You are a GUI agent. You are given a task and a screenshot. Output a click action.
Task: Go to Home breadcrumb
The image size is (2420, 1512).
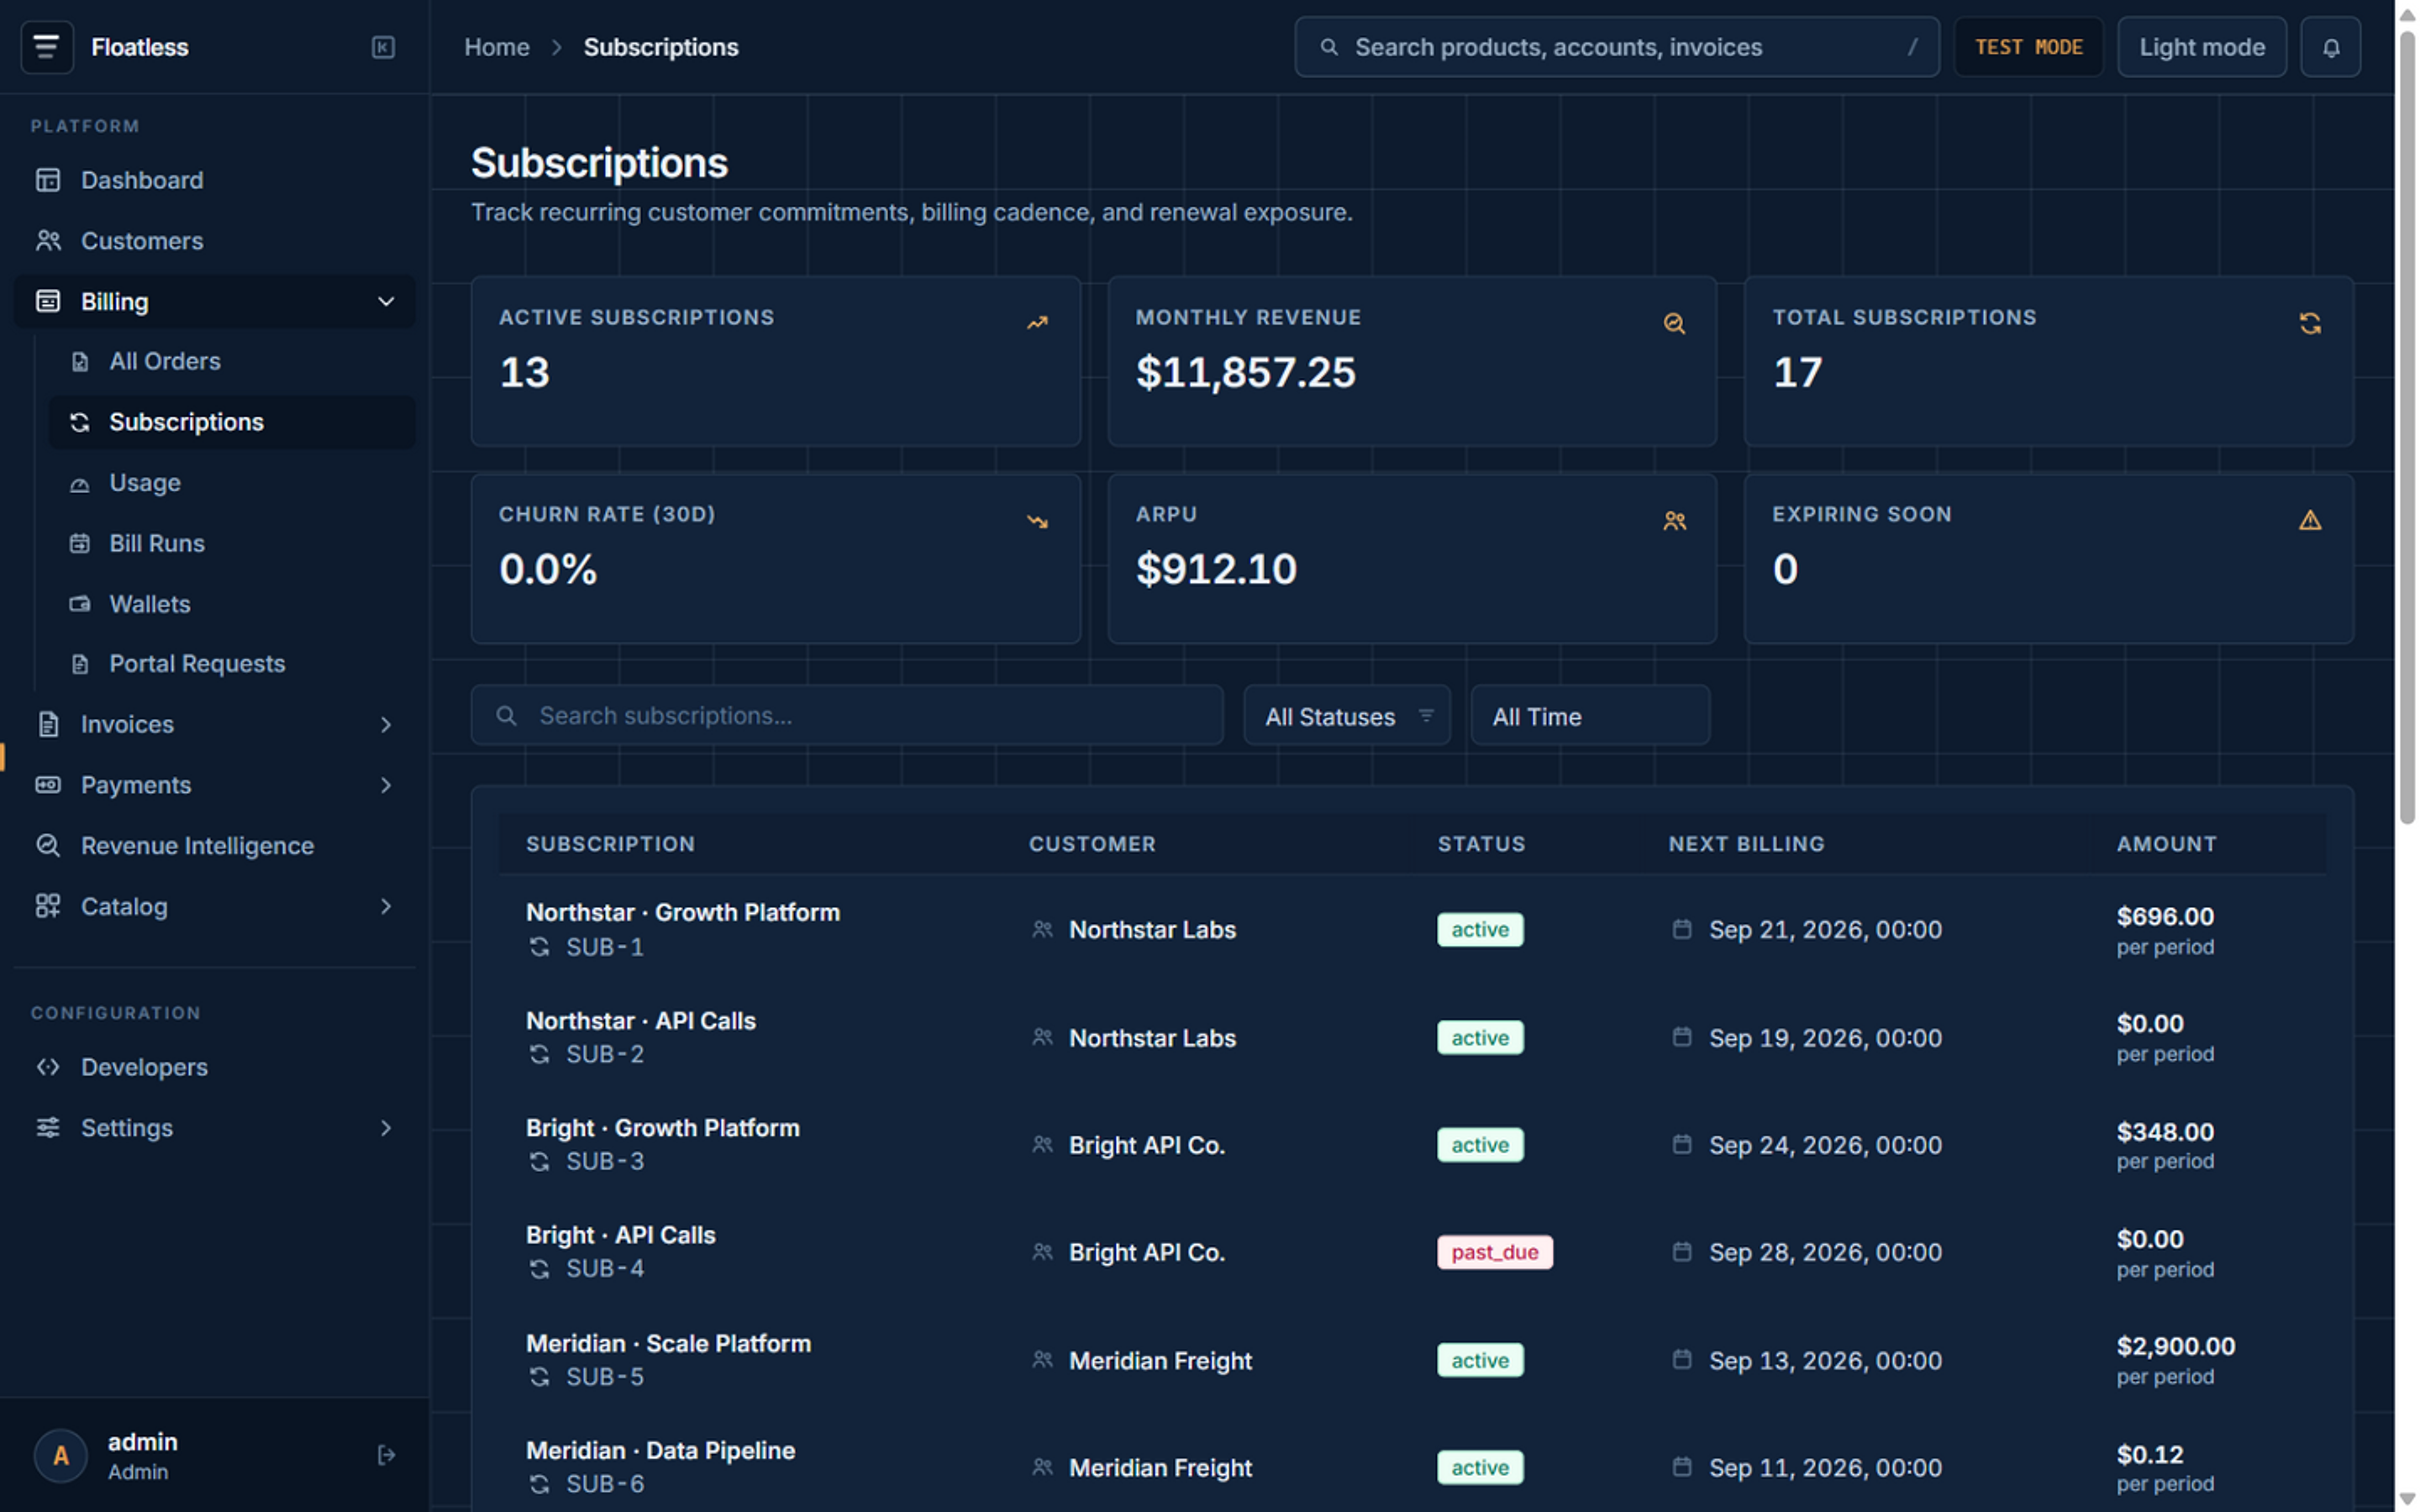point(497,47)
